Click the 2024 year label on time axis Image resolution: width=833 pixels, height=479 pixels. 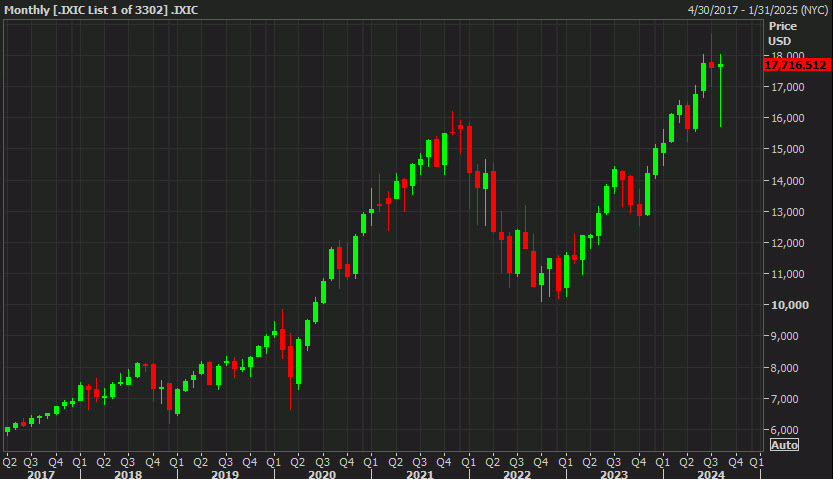tap(711, 474)
